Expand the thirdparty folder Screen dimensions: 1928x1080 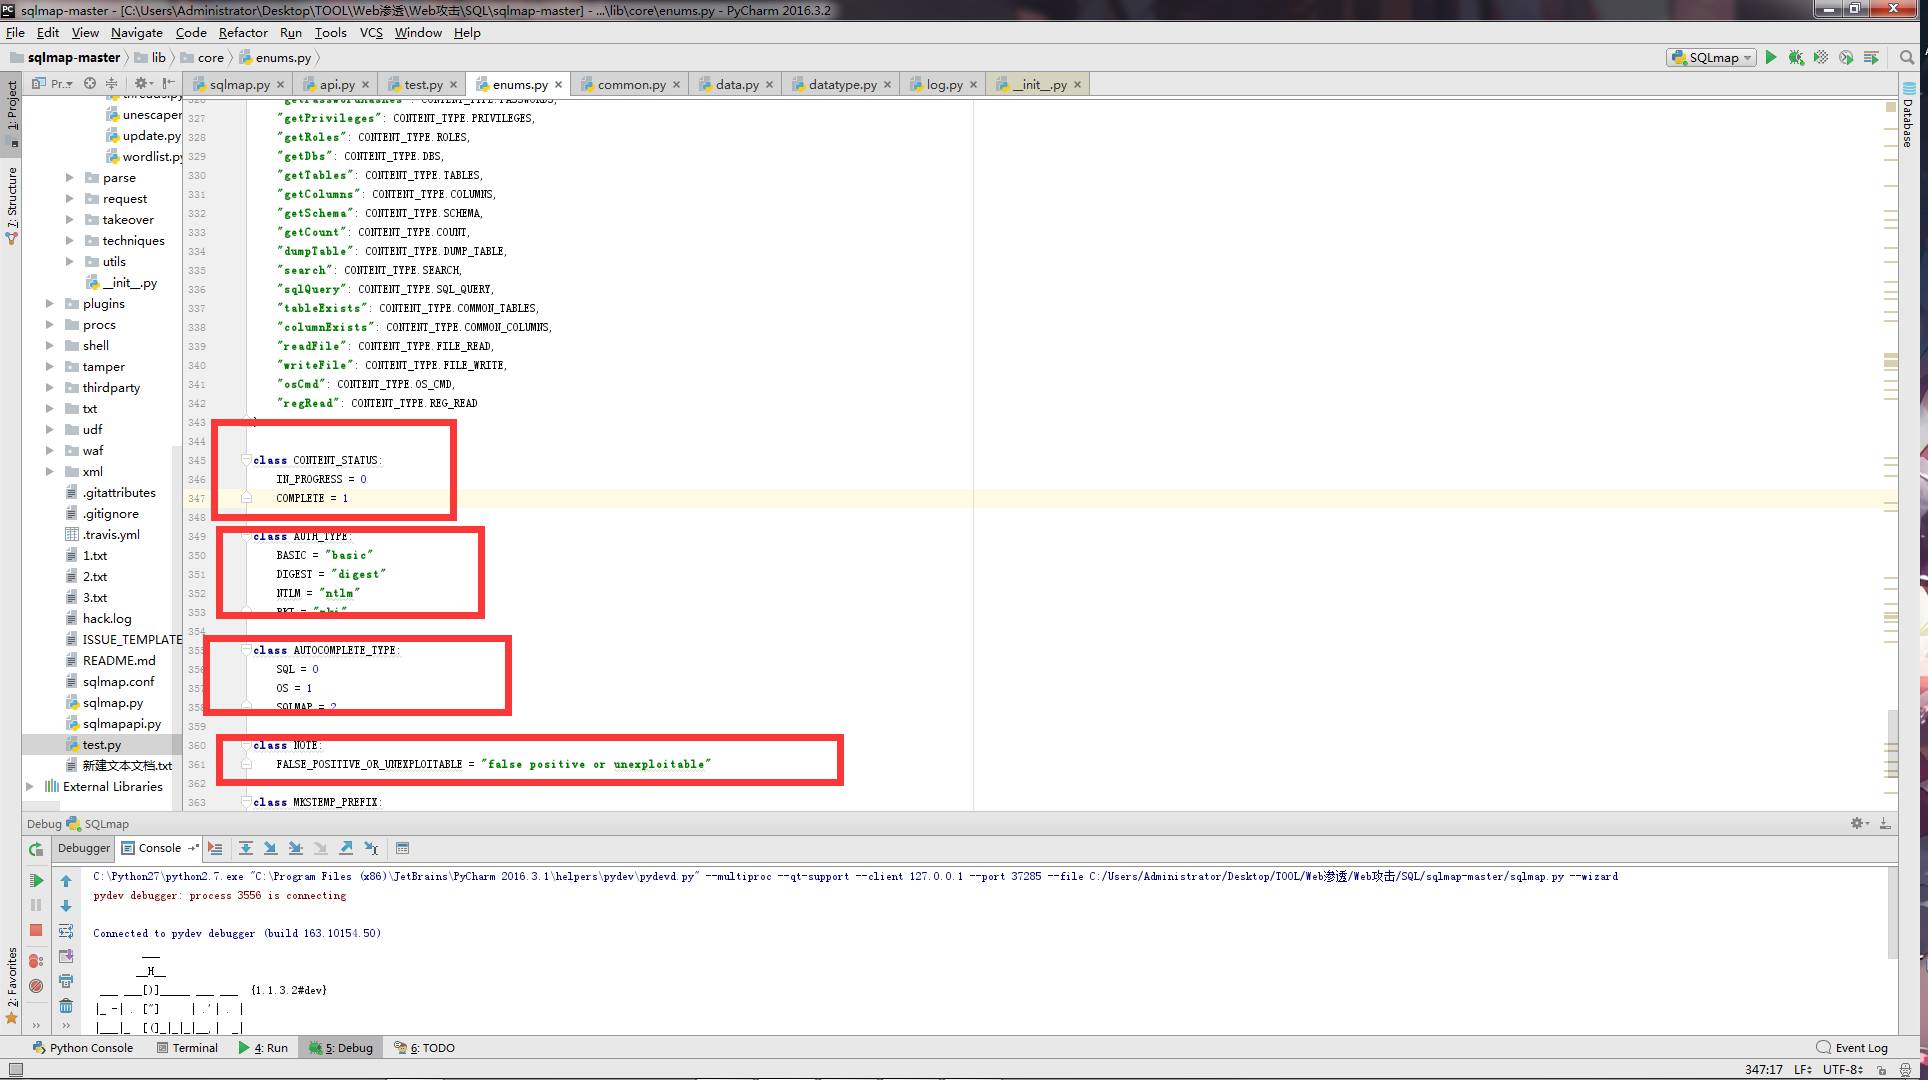[x=49, y=387]
